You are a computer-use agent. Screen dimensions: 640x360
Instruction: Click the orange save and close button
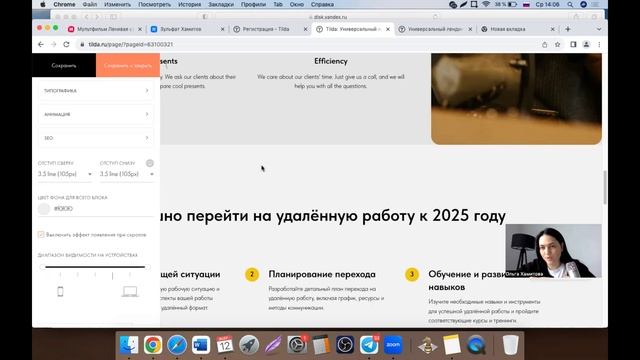click(128, 65)
